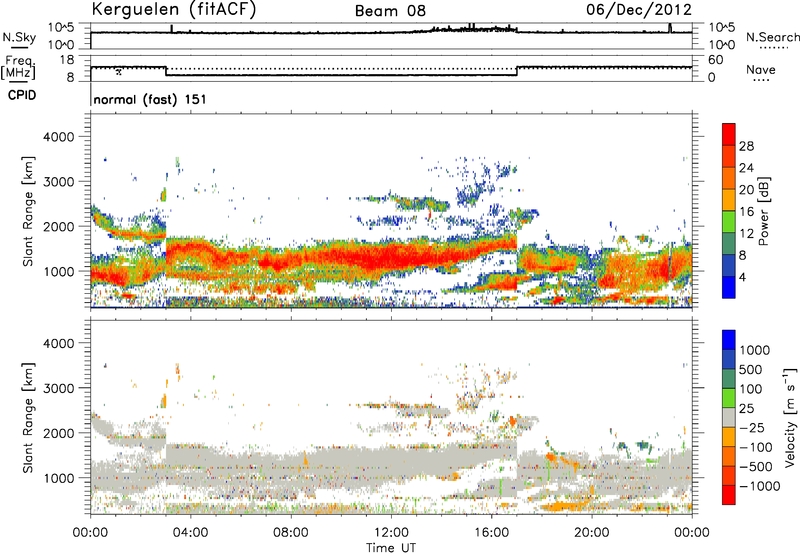Viewport: 800px width, 554px height.
Task: Click the date "06/Dec/2012"
Action: [x=639, y=9]
